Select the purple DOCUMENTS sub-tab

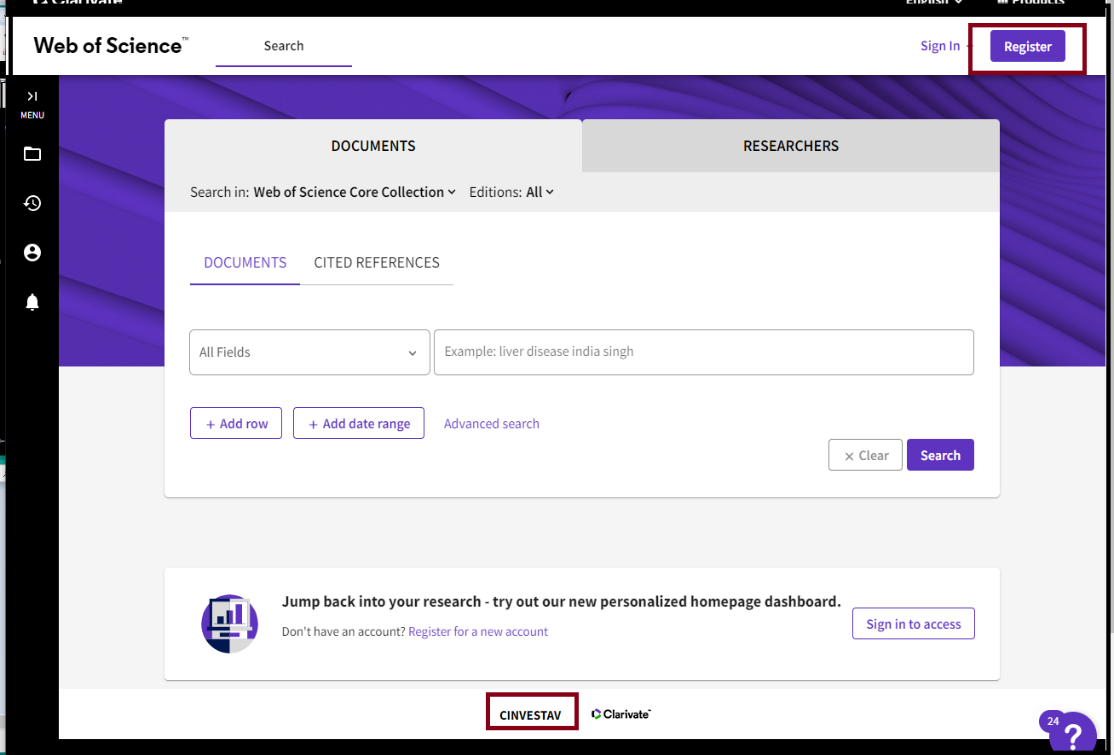coord(245,263)
